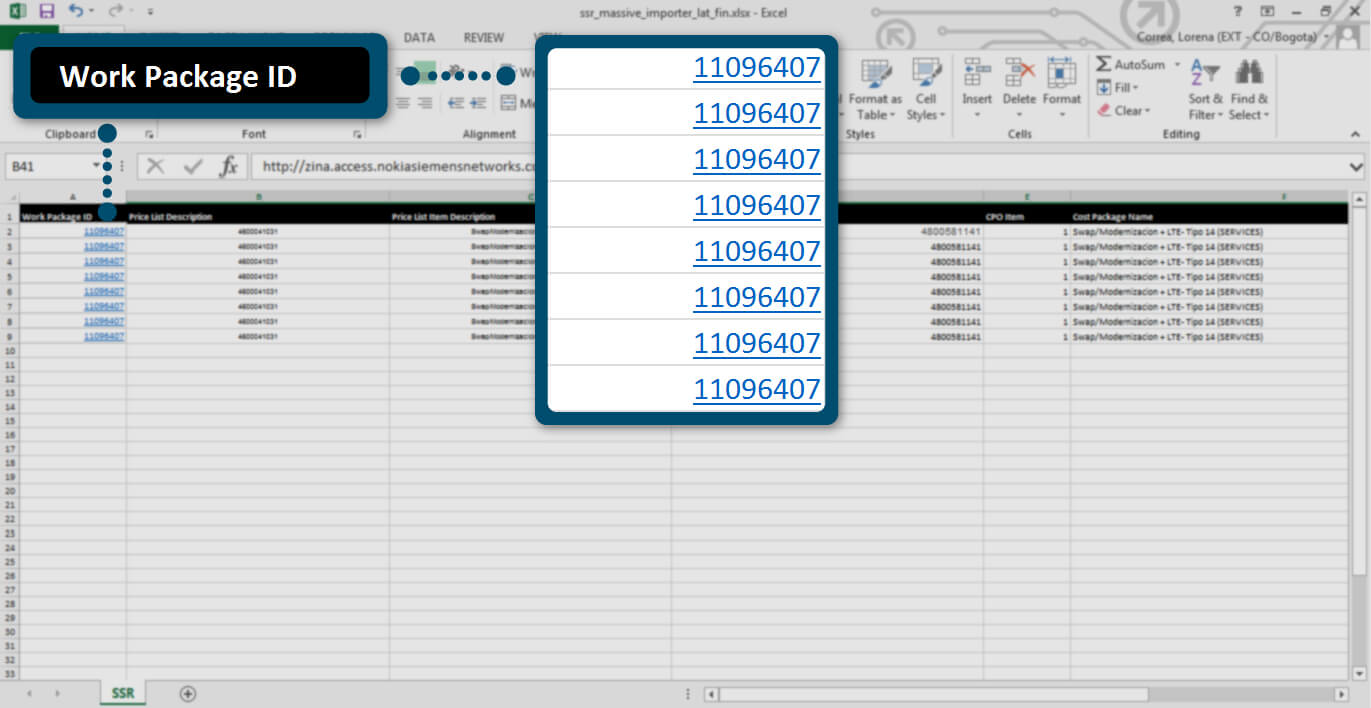Image resolution: width=1371 pixels, height=708 pixels.
Task: Click the Delete cells icon
Action: 1019,74
